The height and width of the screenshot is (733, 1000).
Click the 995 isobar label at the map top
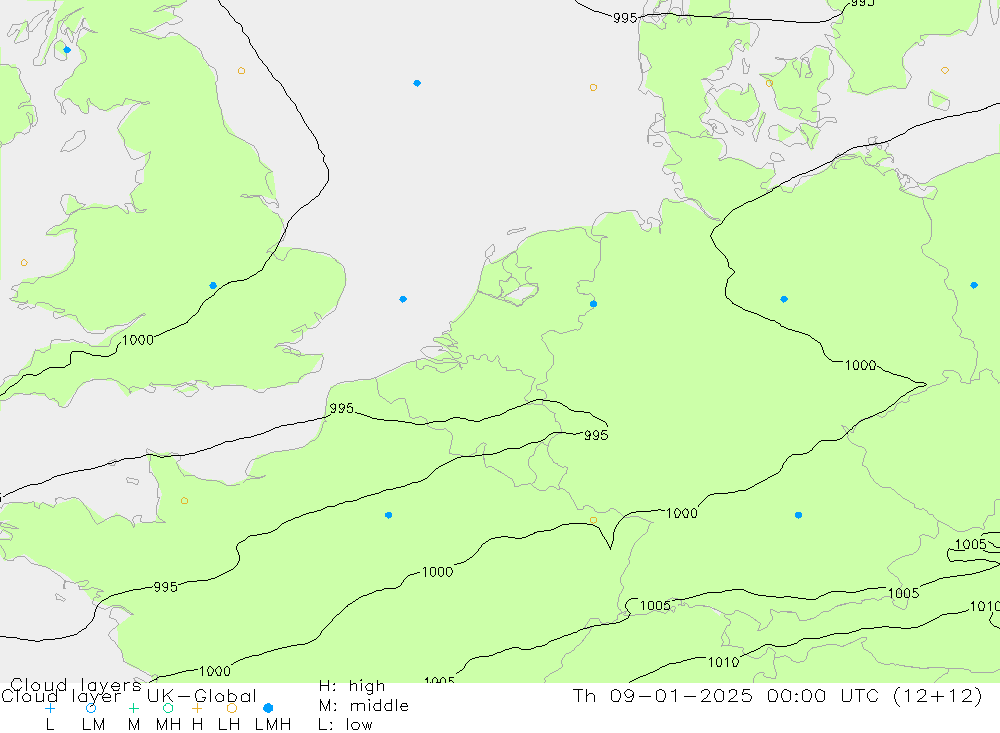click(625, 18)
